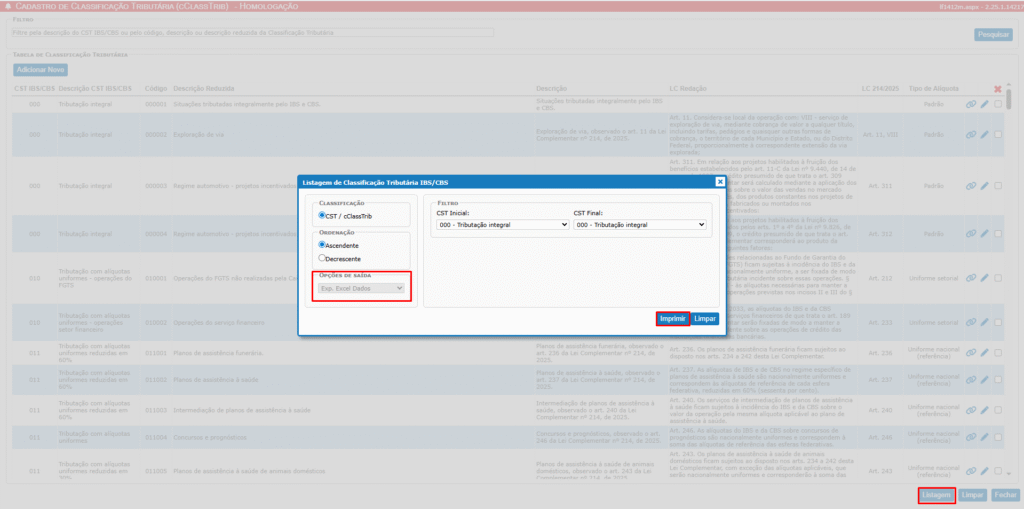Click the Adicionar Novo button
1024x509 pixels.
(x=41, y=70)
